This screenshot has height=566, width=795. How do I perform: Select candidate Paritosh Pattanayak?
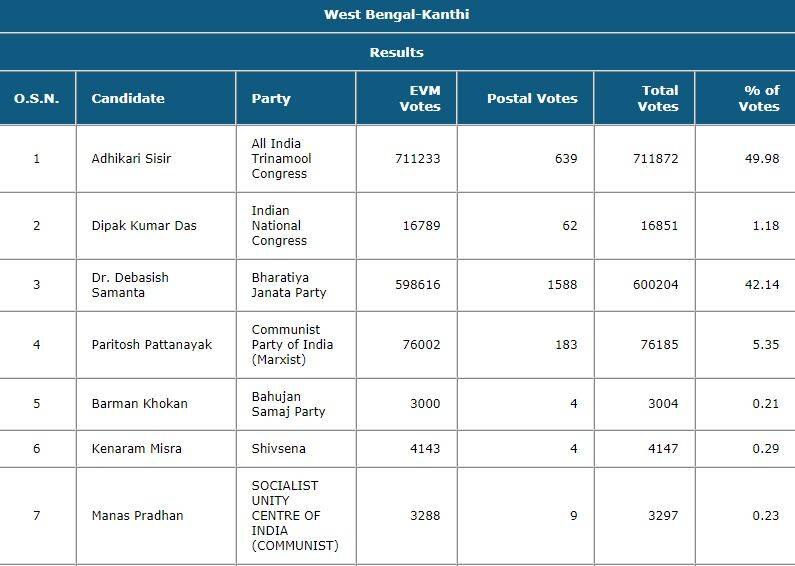tap(152, 345)
